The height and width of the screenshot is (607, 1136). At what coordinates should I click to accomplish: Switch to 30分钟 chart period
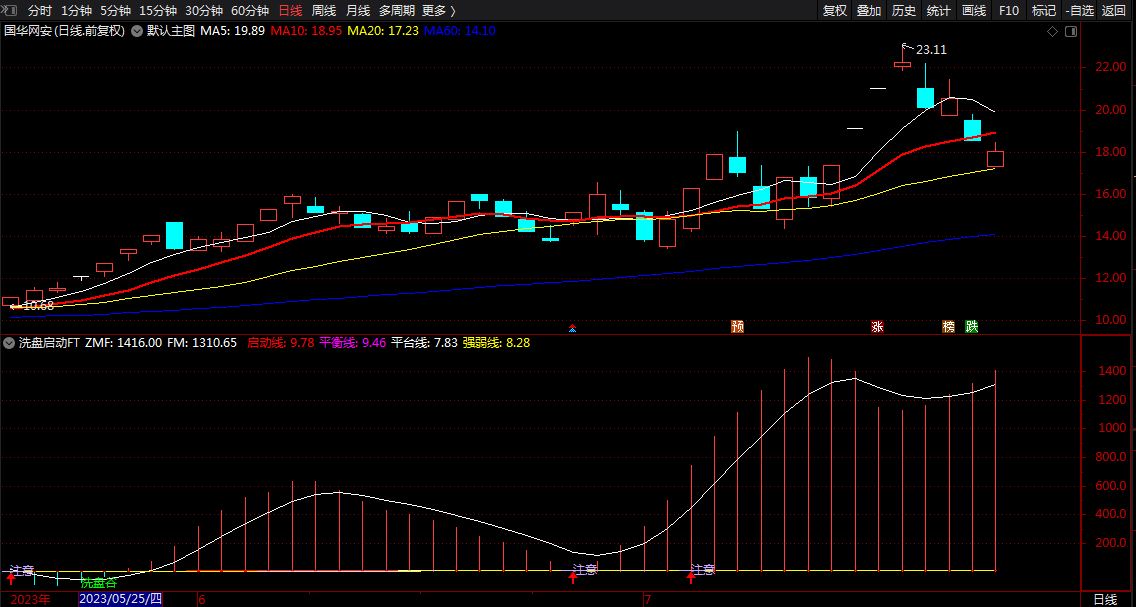(204, 10)
